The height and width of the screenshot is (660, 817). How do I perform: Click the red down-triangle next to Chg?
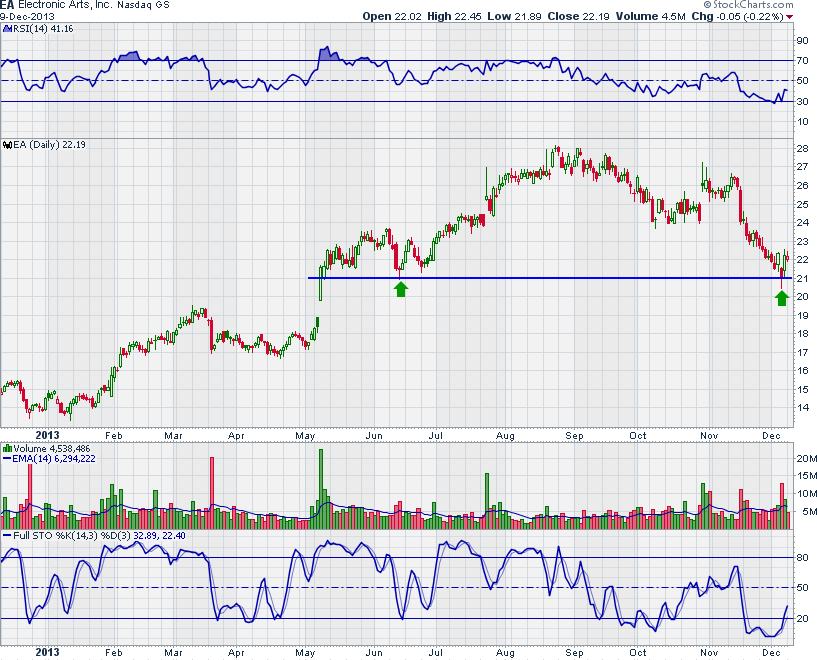(789, 17)
